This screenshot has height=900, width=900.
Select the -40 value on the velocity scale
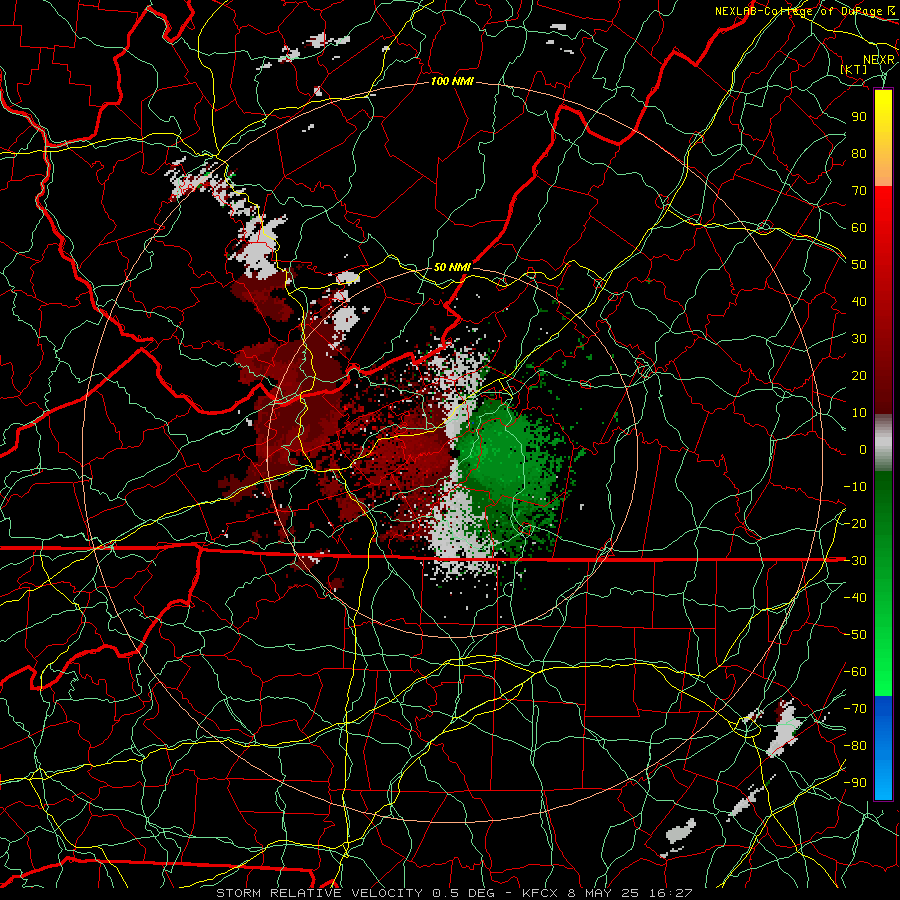click(855, 598)
